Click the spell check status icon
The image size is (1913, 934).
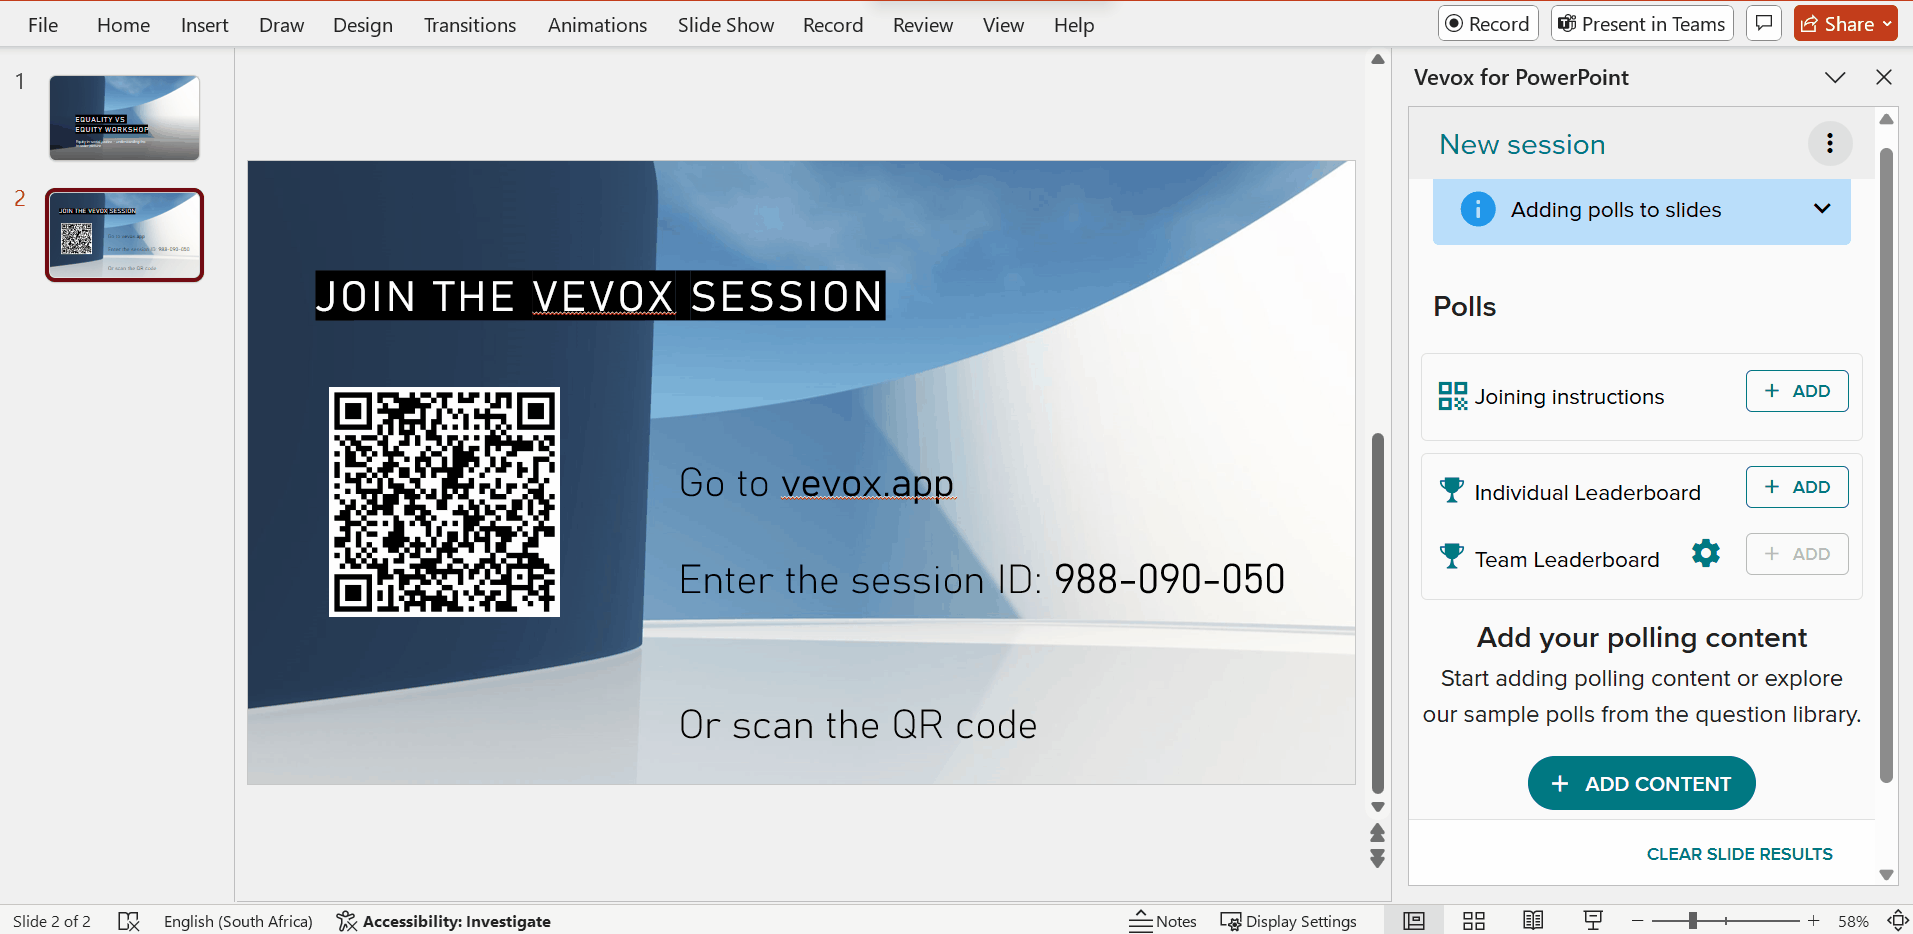(x=129, y=921)
